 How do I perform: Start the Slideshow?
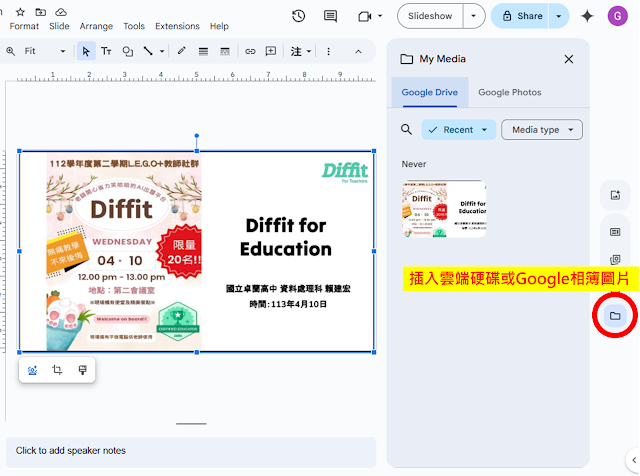coord(430,16)
